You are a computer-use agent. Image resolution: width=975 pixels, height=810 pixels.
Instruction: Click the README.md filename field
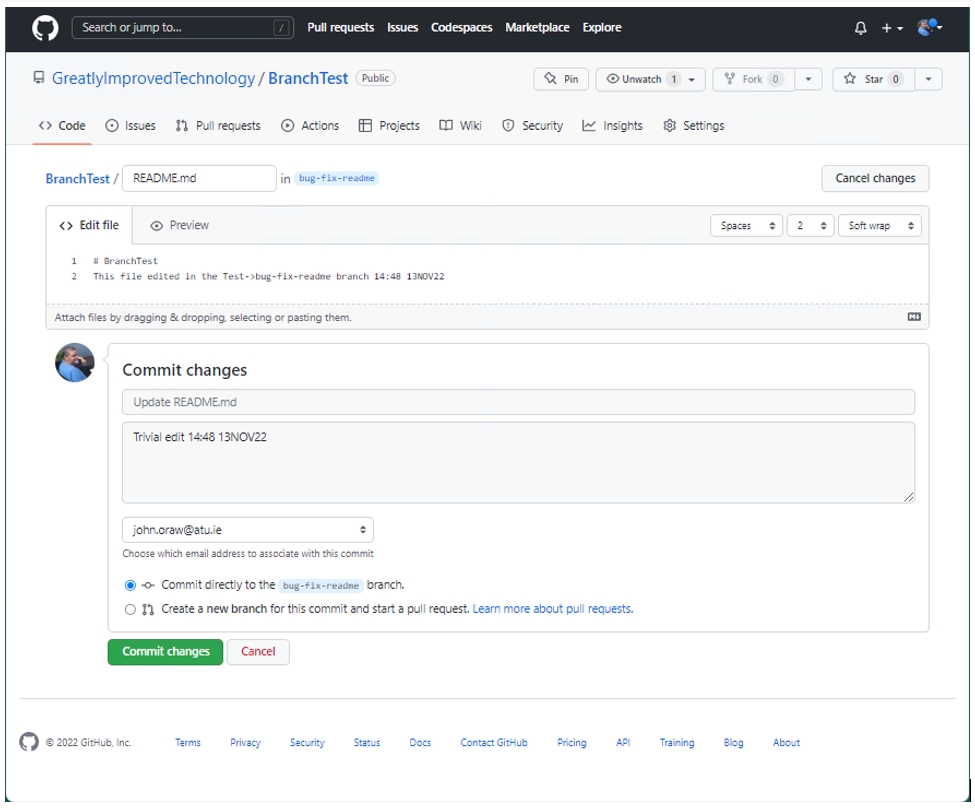tap(199, 178)
